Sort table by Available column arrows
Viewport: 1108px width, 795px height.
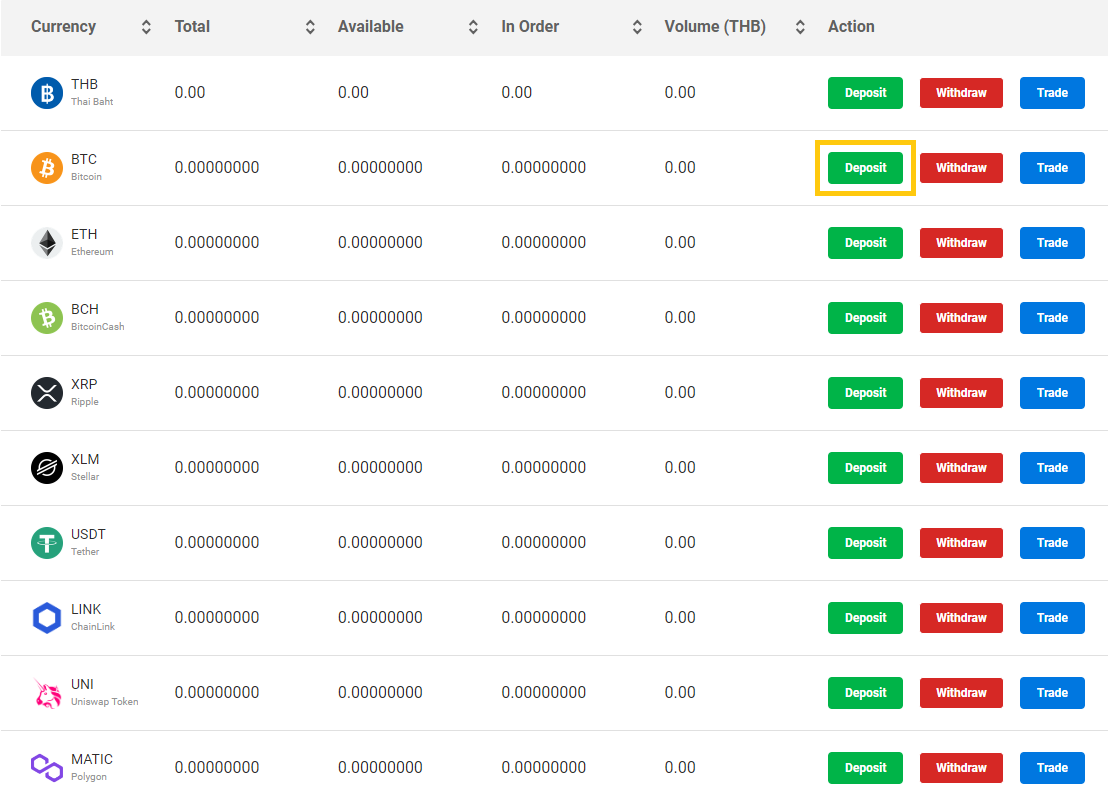(x=473, y=27)
